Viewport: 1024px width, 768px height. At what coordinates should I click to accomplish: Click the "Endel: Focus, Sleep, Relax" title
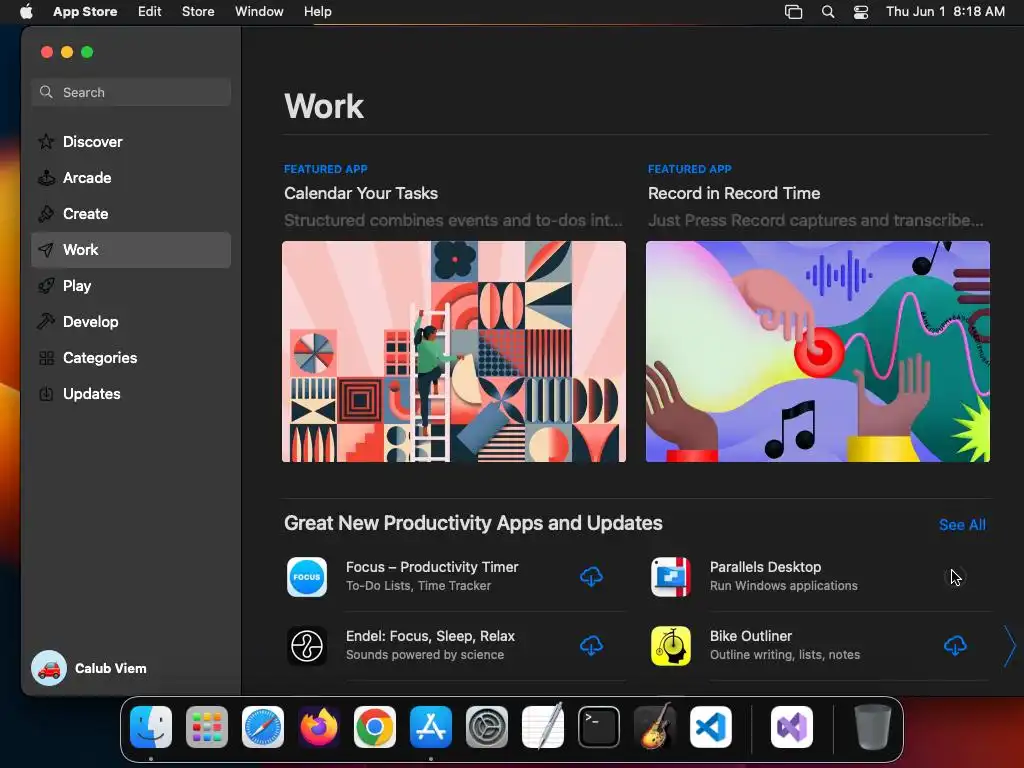tap(430, 636)
